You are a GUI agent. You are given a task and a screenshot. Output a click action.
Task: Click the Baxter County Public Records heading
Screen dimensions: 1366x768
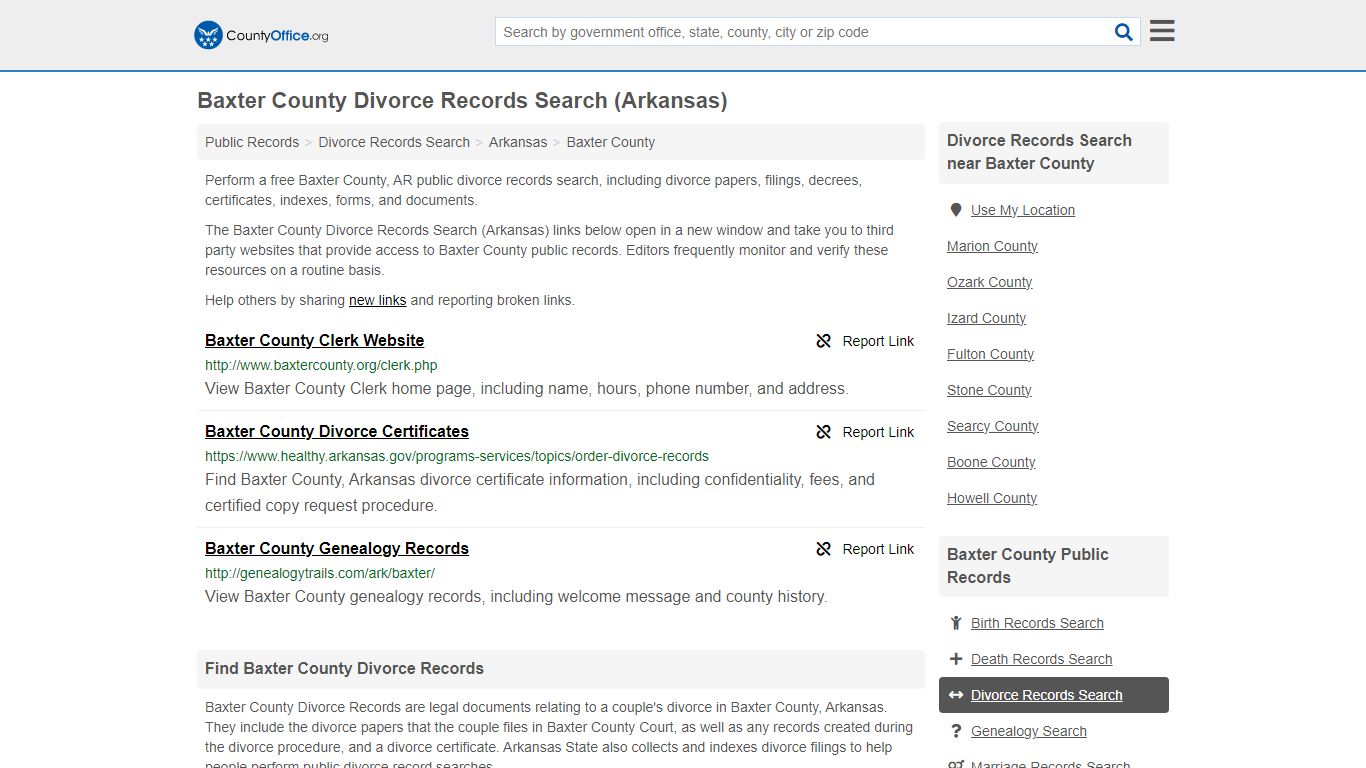(1027, 566)
